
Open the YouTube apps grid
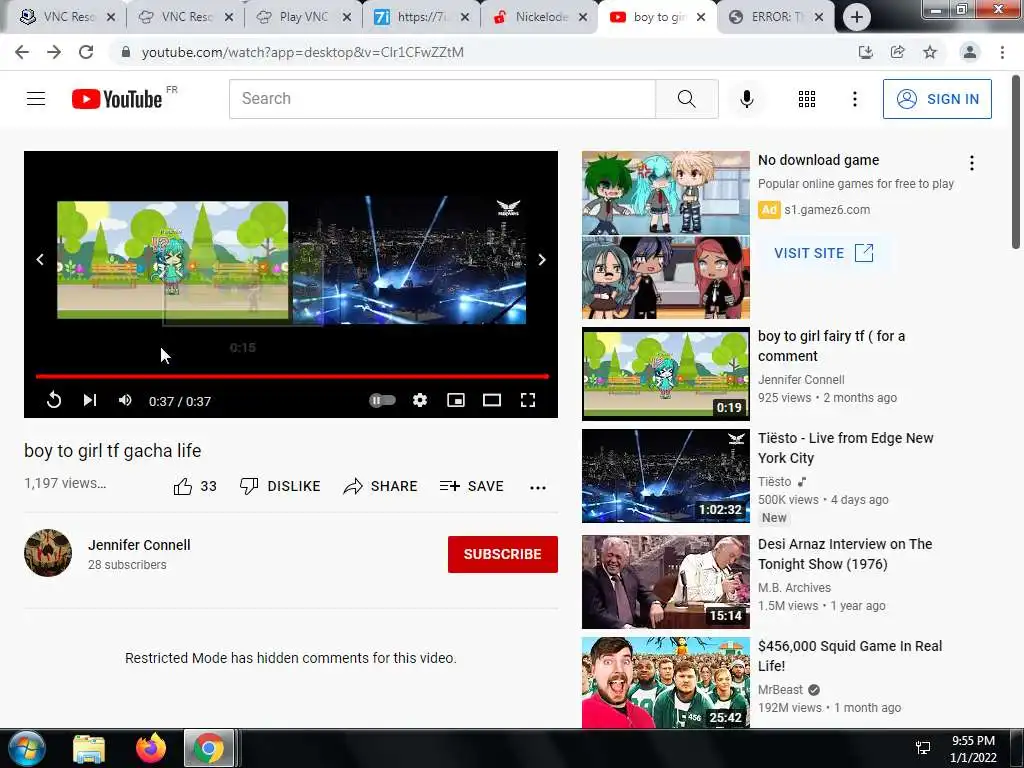click(x=807, y=99)
